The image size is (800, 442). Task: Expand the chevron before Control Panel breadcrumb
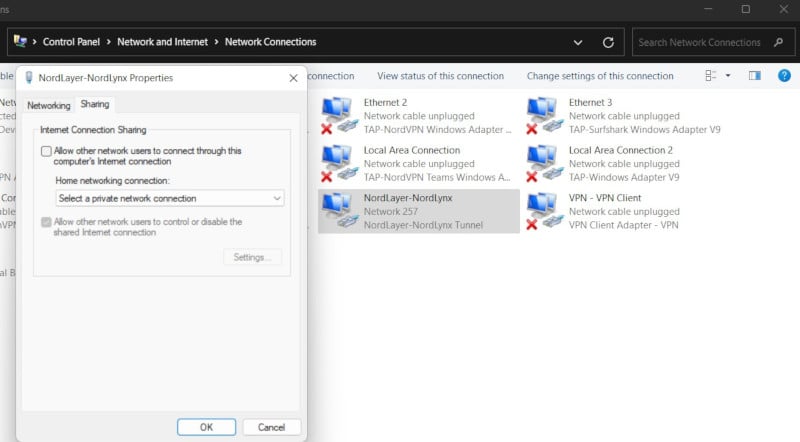click(35, 42)
